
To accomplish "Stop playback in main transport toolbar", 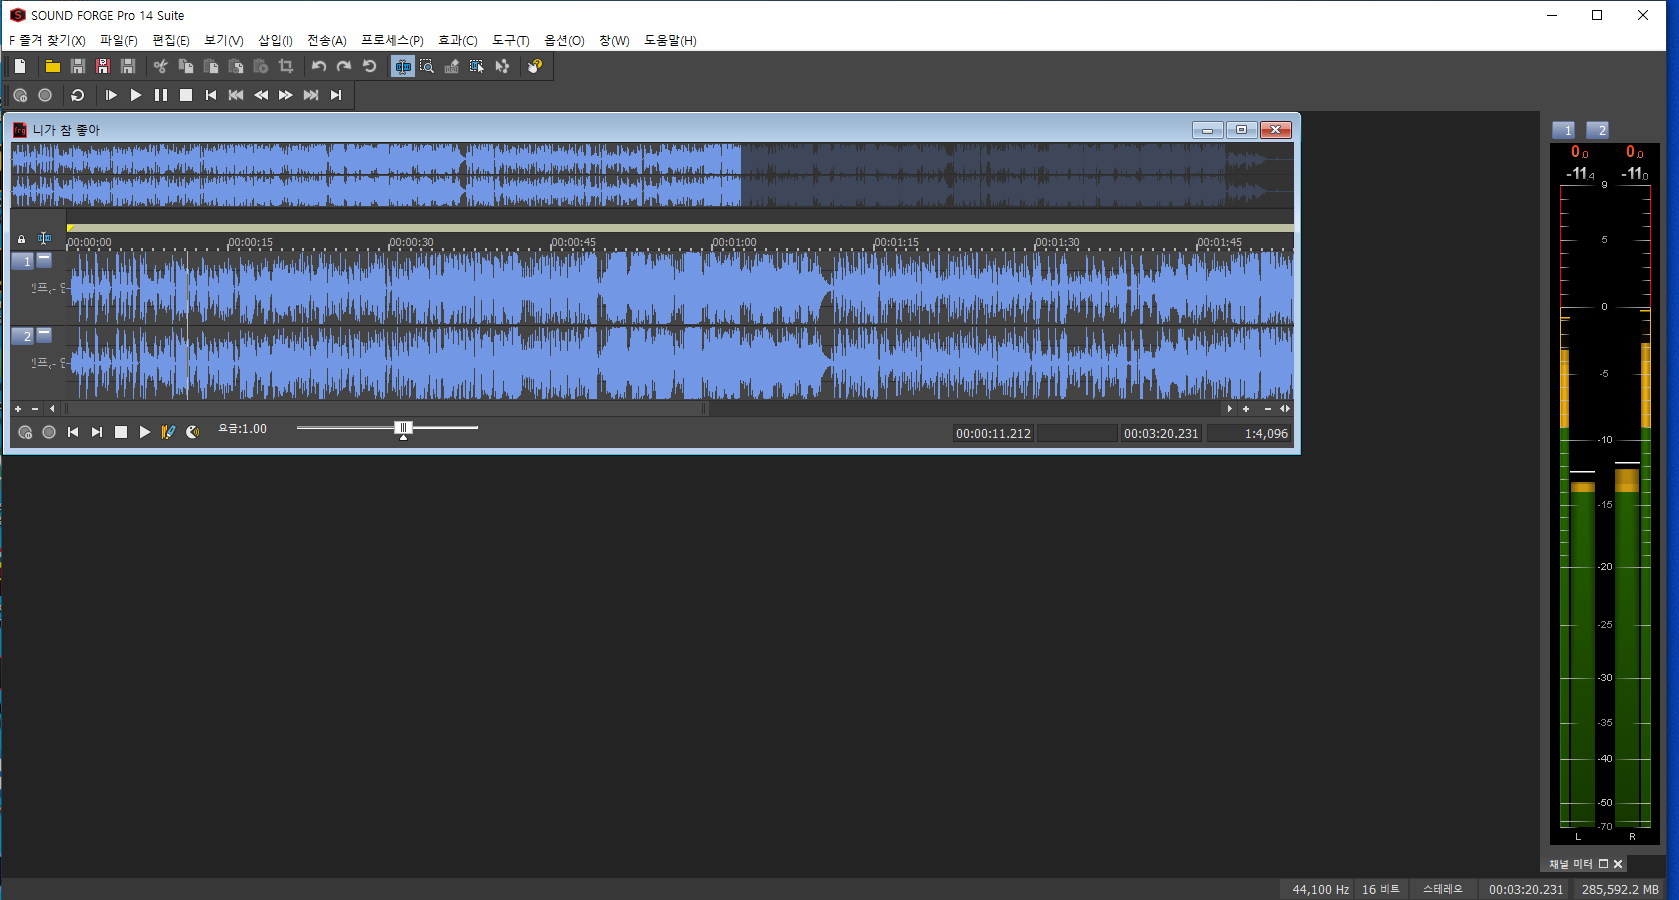I will pyautogui.click(x=186, y=95).
